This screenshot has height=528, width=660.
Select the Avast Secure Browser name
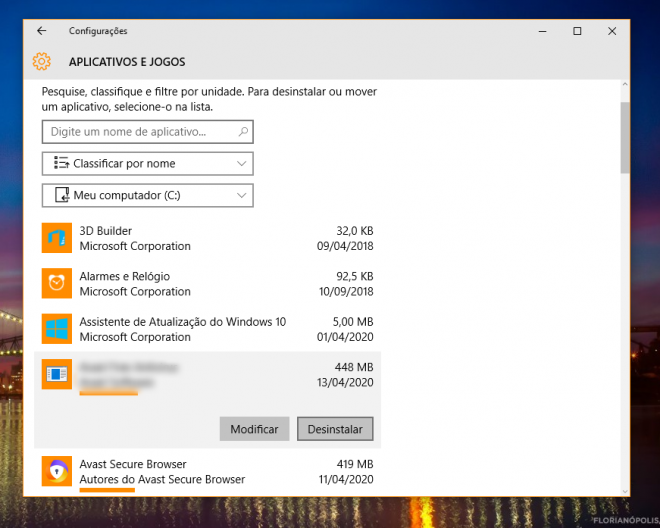[x=133, y=464]
